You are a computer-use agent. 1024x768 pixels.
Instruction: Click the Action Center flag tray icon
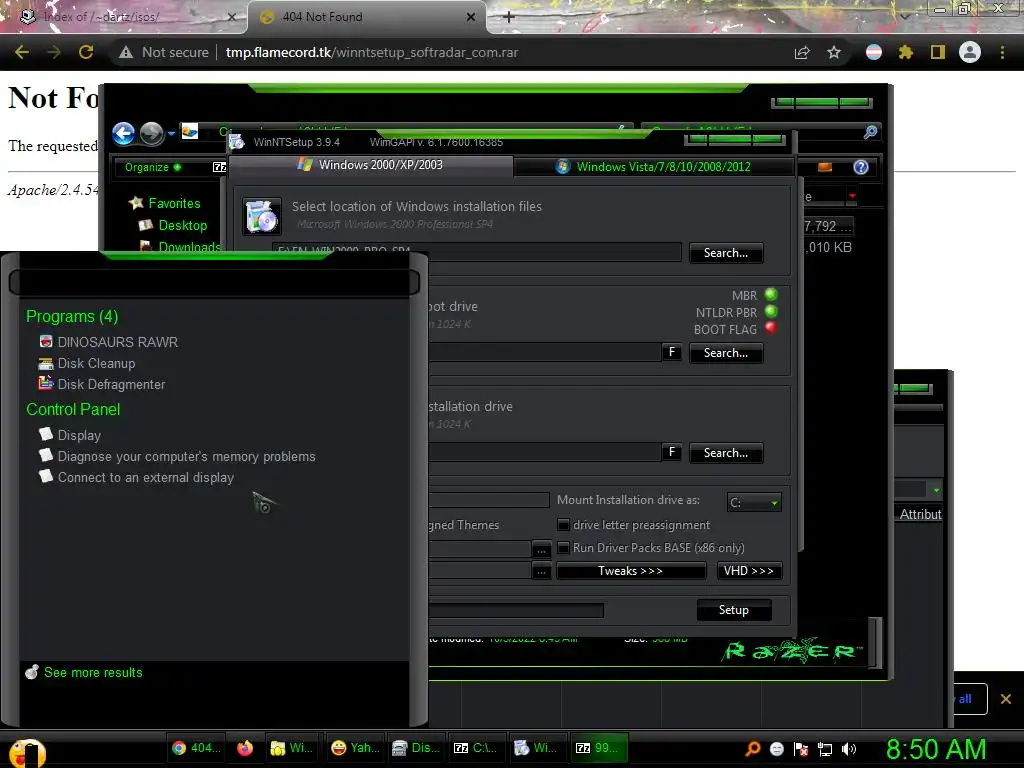(801, 749)
